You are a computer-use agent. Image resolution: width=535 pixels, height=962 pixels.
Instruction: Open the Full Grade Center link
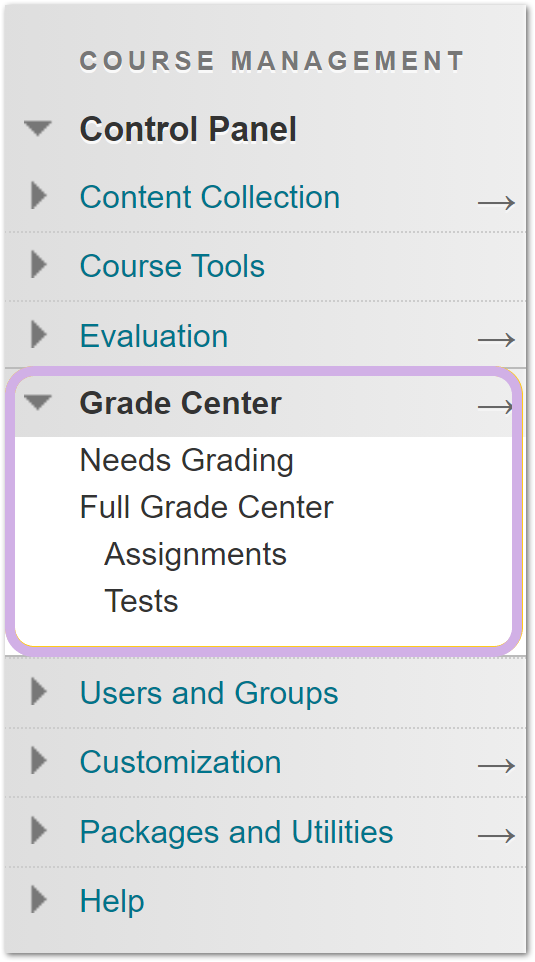pyautogui.click(x=207, y=507)
